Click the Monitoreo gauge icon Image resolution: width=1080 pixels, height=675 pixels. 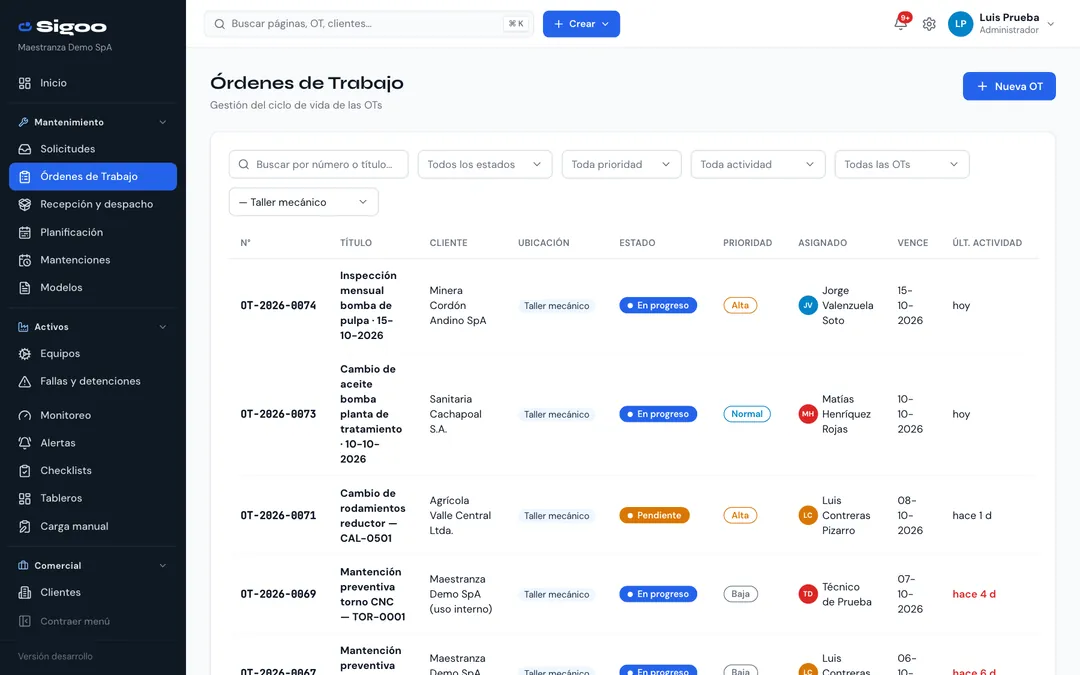25,415
